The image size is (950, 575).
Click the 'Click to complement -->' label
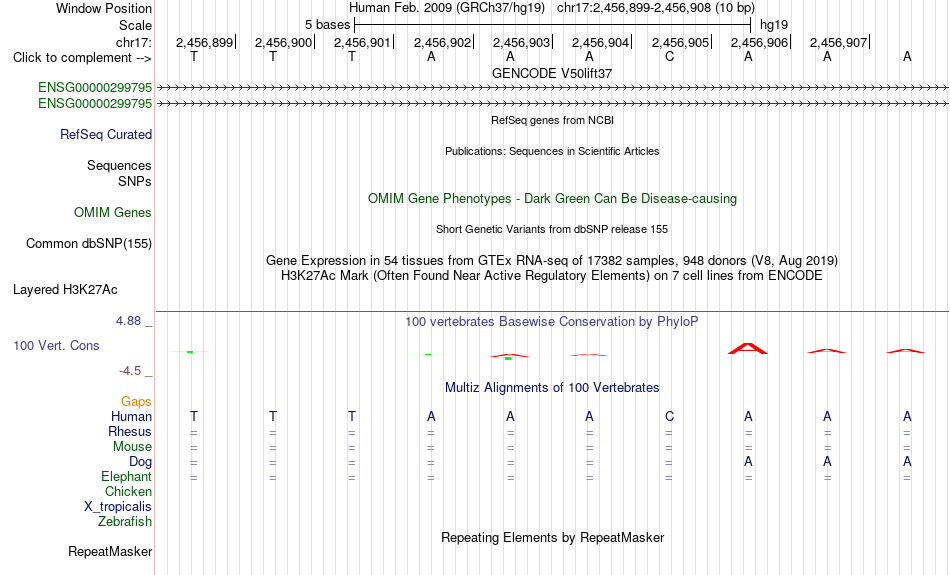click(x=82, y=58)
